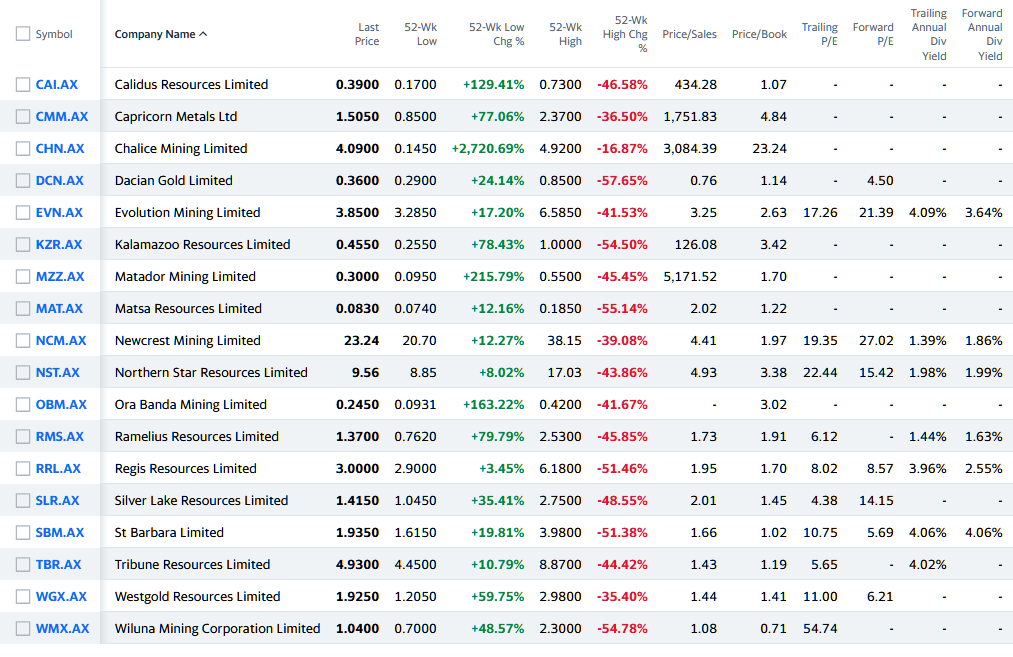The width and height of the screenshot is (1013, 657).
Task: Open CHN.AX quote page link
Action: click(60, 149)
